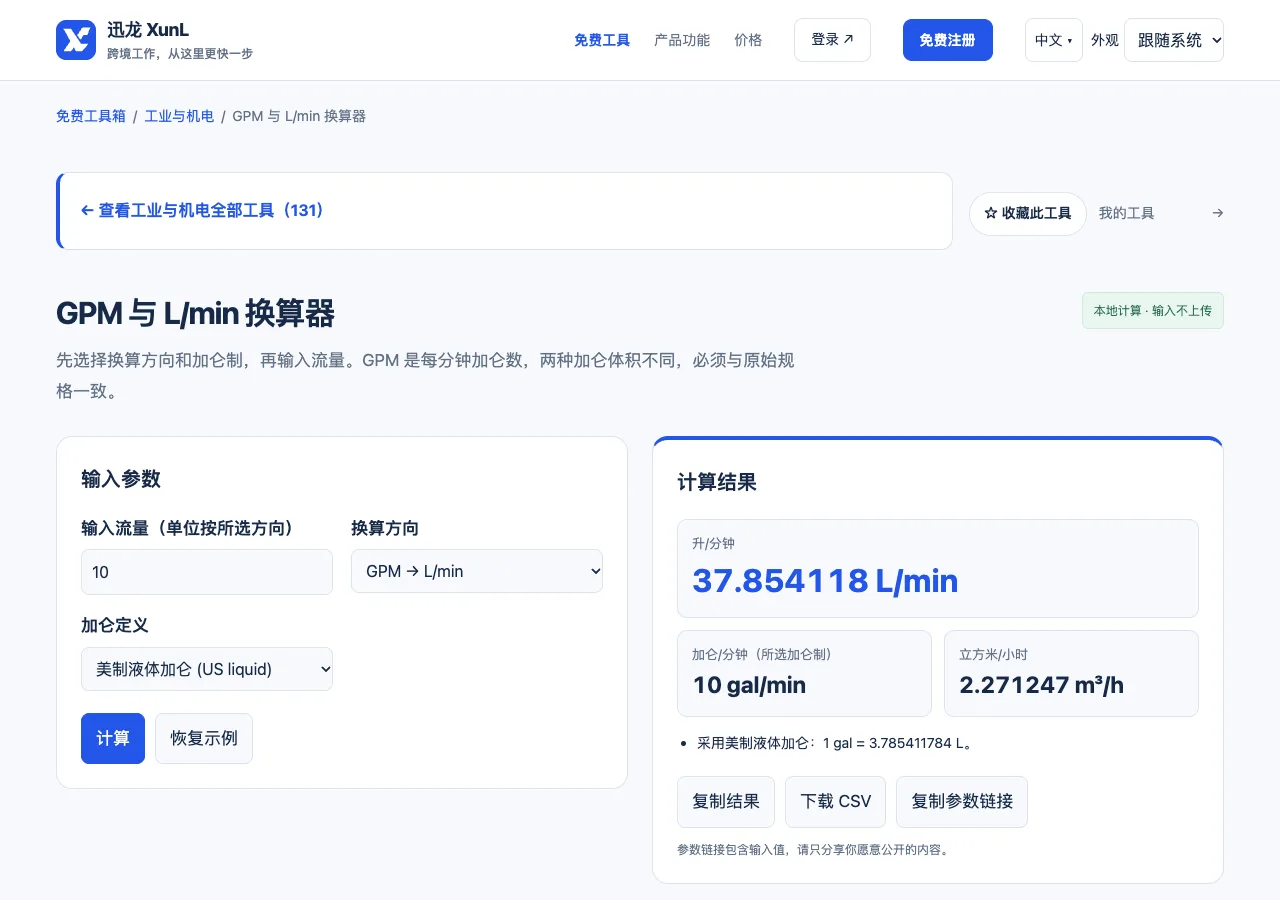Open the 产品功能 nav item

click(x=682, y=40)
